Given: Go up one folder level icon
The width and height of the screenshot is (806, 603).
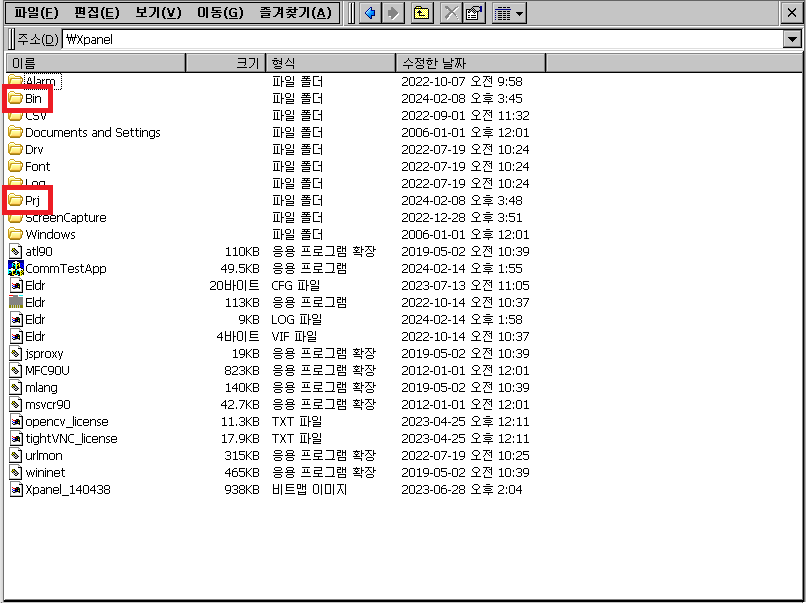Looking at the screenshot, I should 421,13.
